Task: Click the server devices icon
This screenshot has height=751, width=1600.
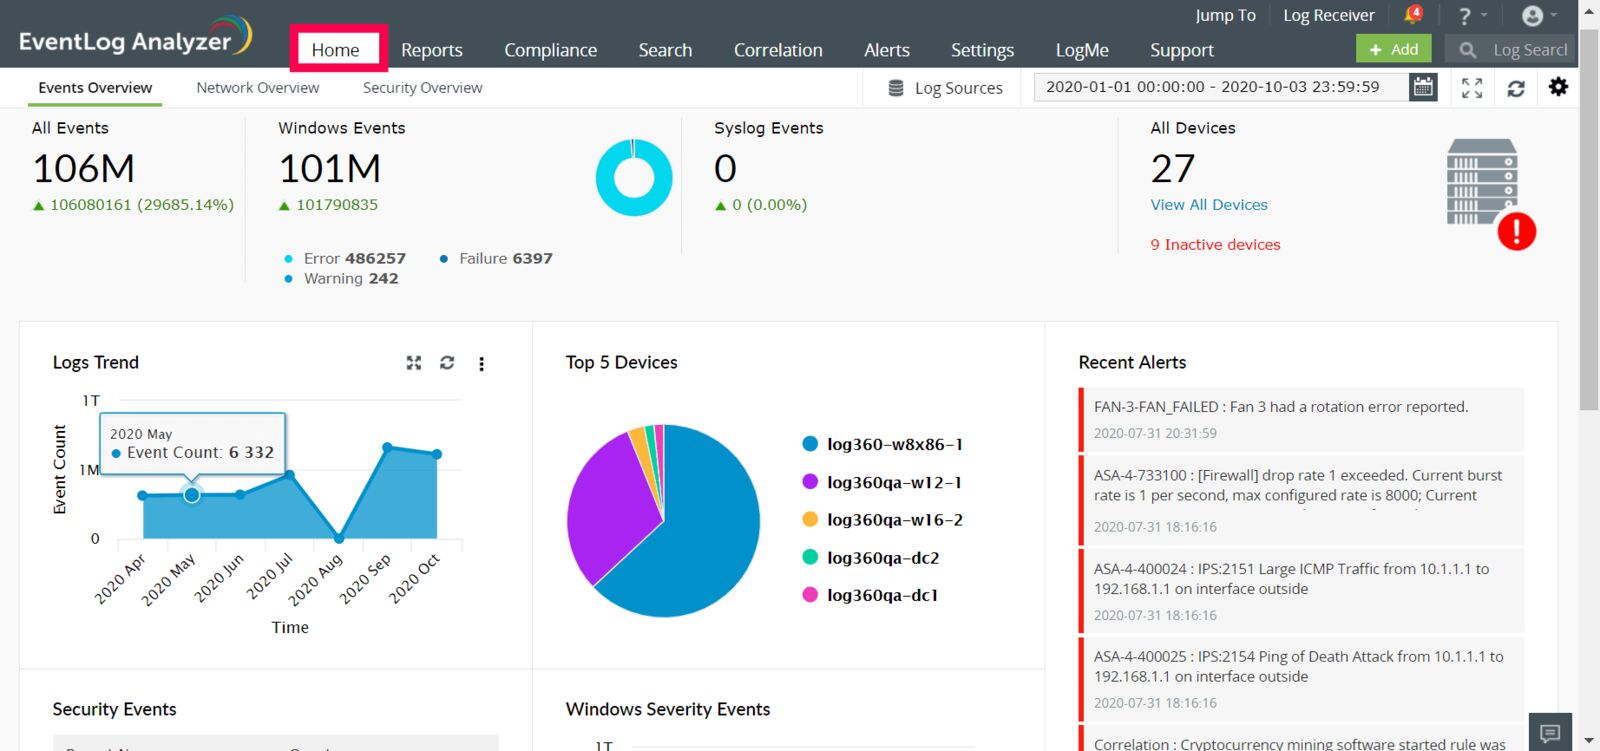Action: pos(1481,181)
